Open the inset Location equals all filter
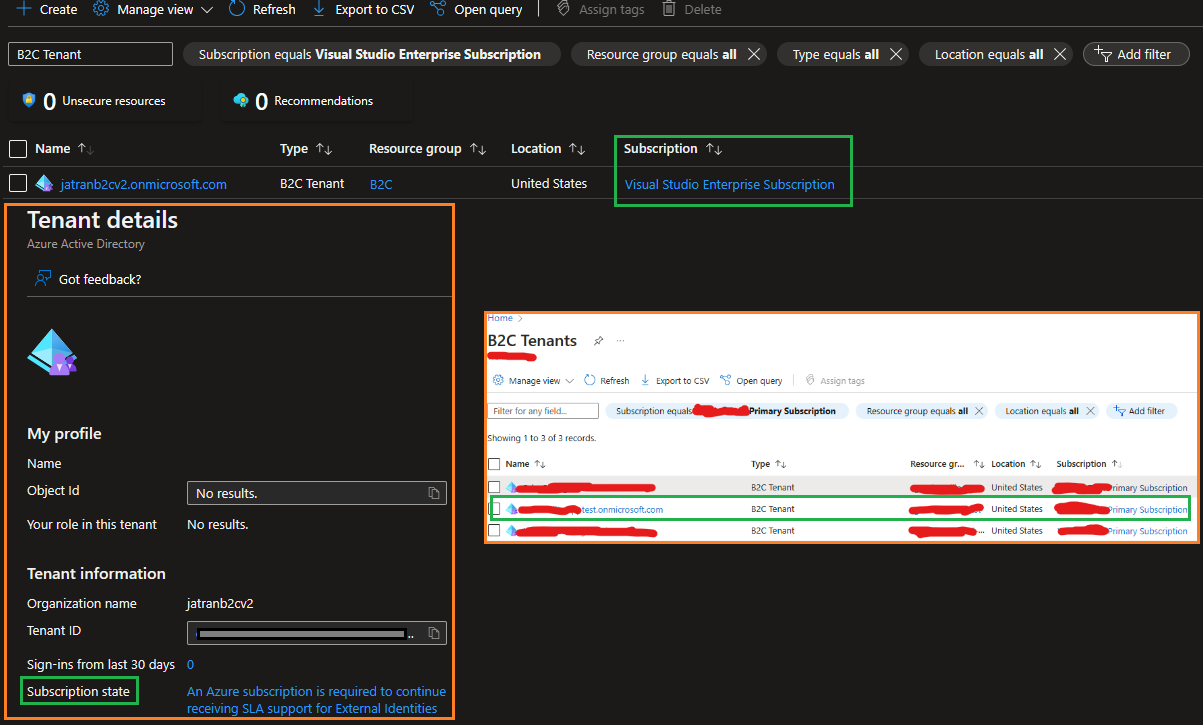This screenshot has height=725, width=1203. pyautogui.click(x=1042, y=411)
